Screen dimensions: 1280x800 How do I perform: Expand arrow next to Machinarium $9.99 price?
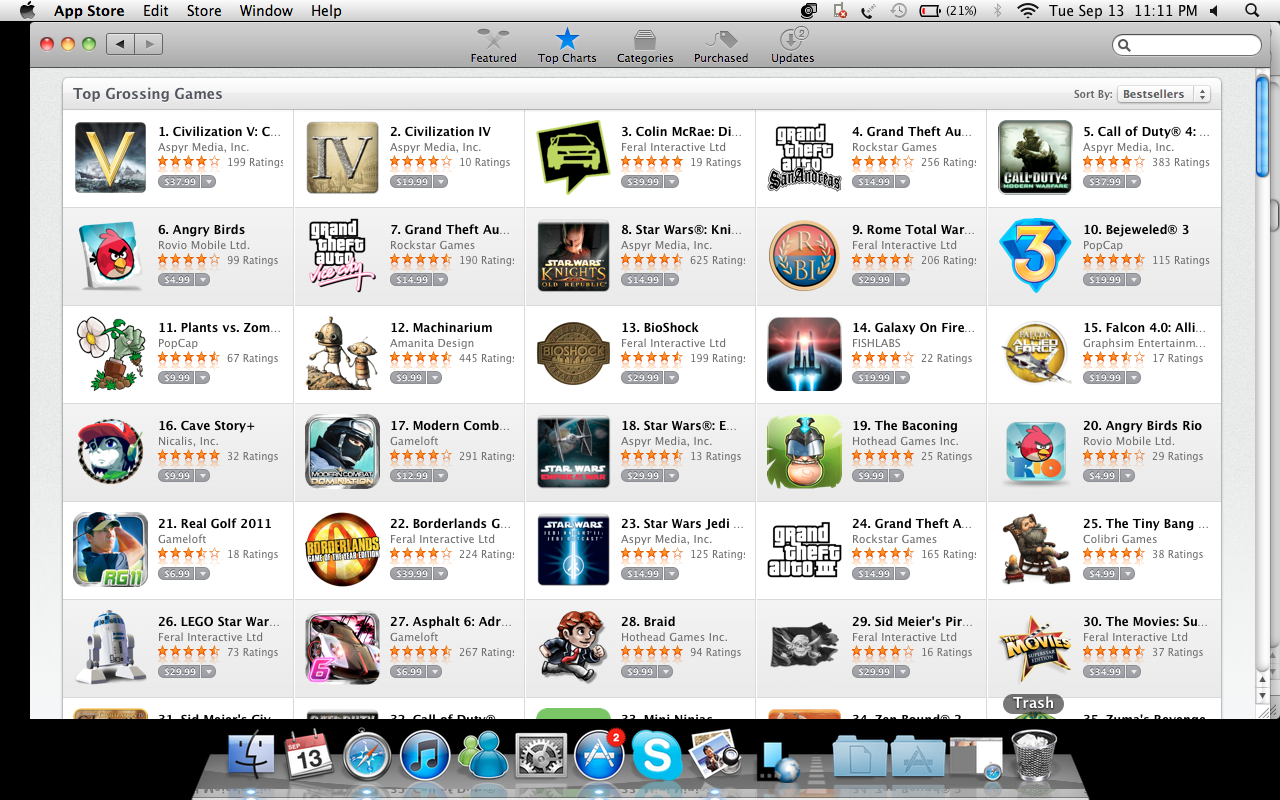pos(435,378)
